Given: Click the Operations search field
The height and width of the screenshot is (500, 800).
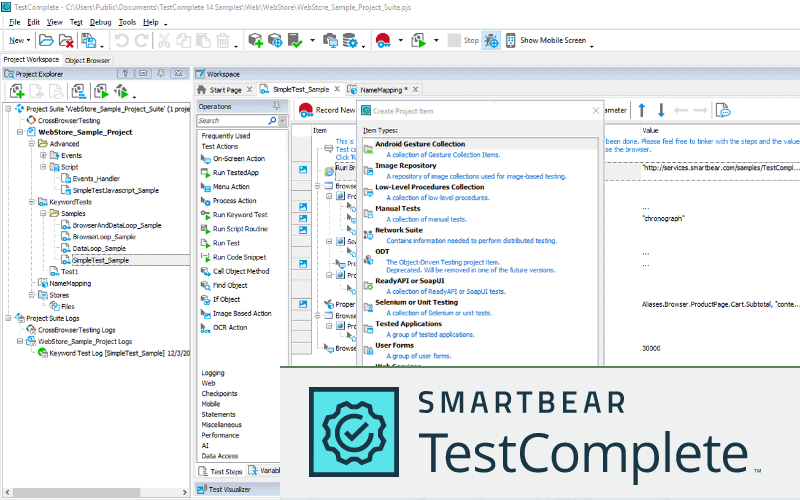Looking at the screenshot, I should pos(232,121).
